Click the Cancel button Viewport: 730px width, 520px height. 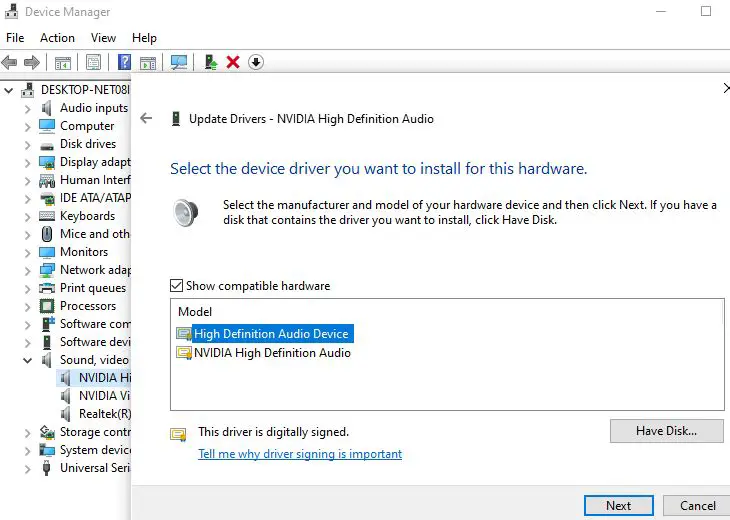pos(697,506)
